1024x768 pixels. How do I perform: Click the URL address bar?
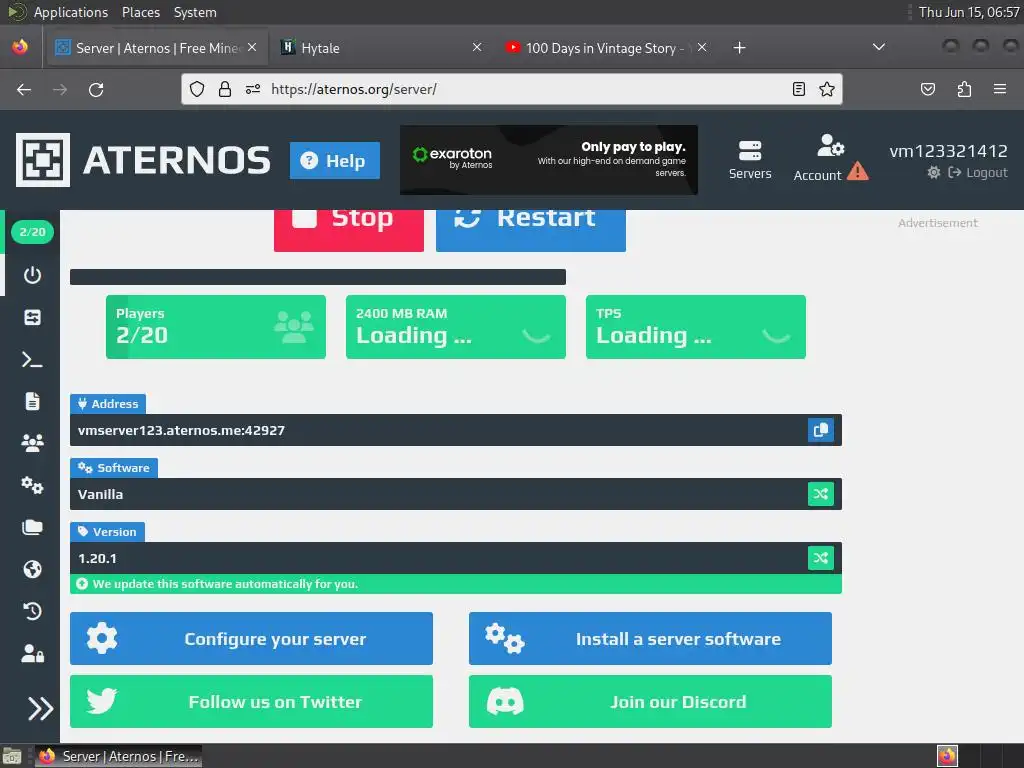pos(513,89)
